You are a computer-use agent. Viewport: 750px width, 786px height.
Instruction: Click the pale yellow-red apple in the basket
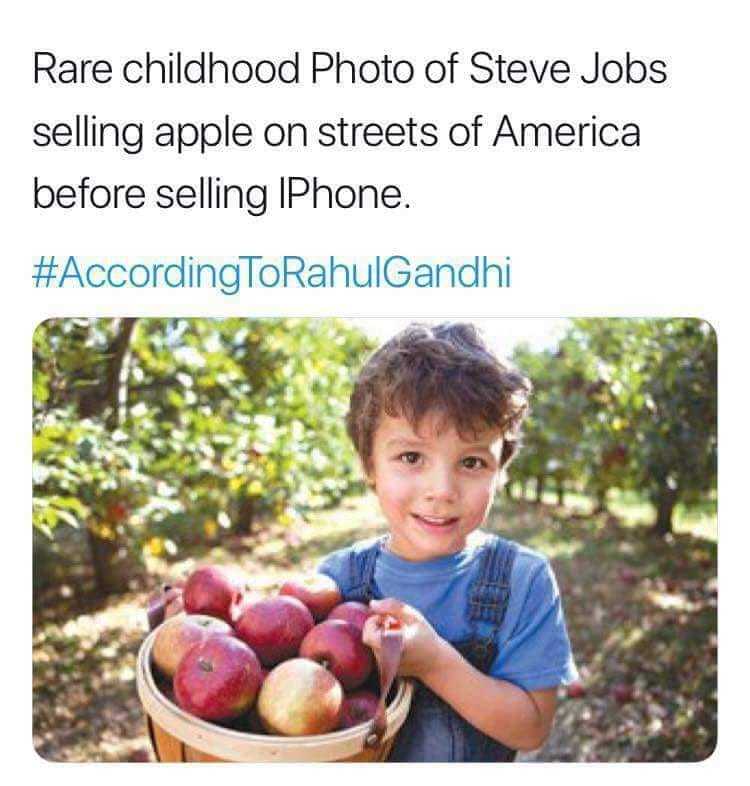(300, 697)
